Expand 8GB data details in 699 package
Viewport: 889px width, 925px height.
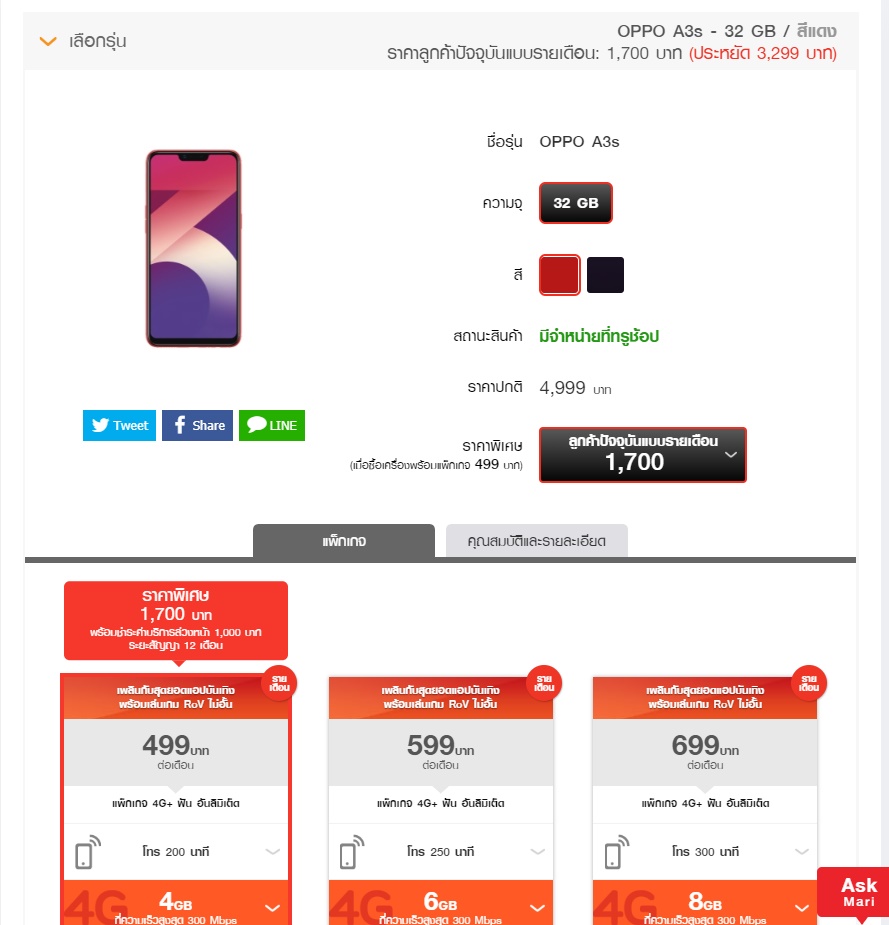click(x=802, y=907)
